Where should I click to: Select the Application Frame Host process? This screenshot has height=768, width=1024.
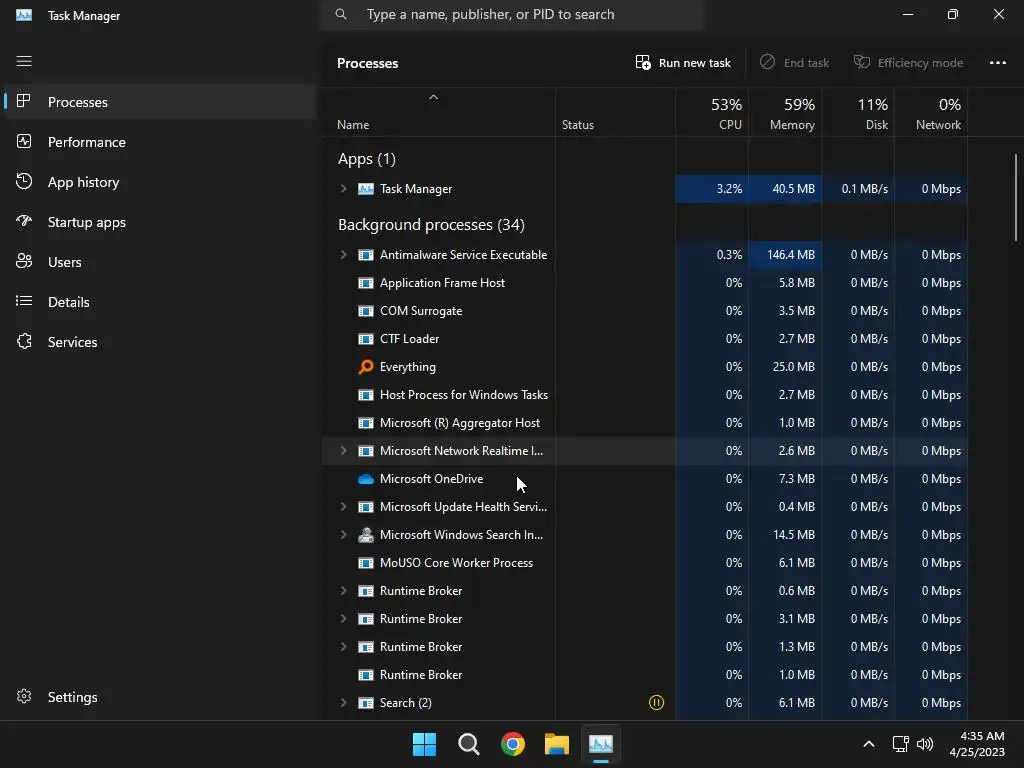pos(645,283)
